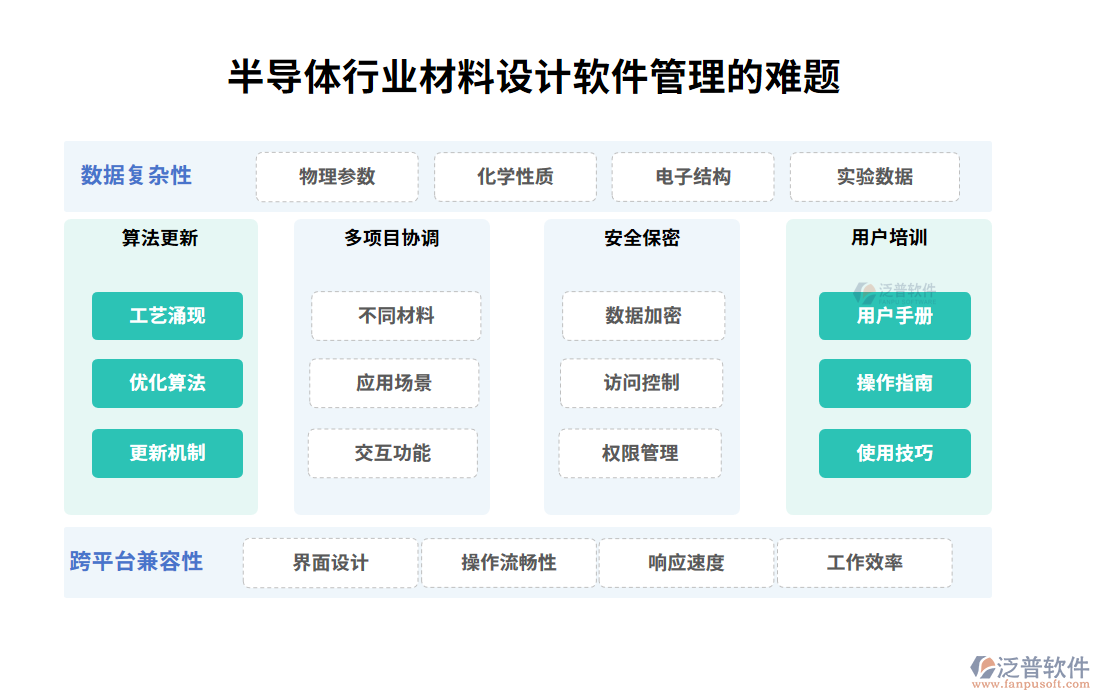Select the 使用技巧 button

pos(894,453)
